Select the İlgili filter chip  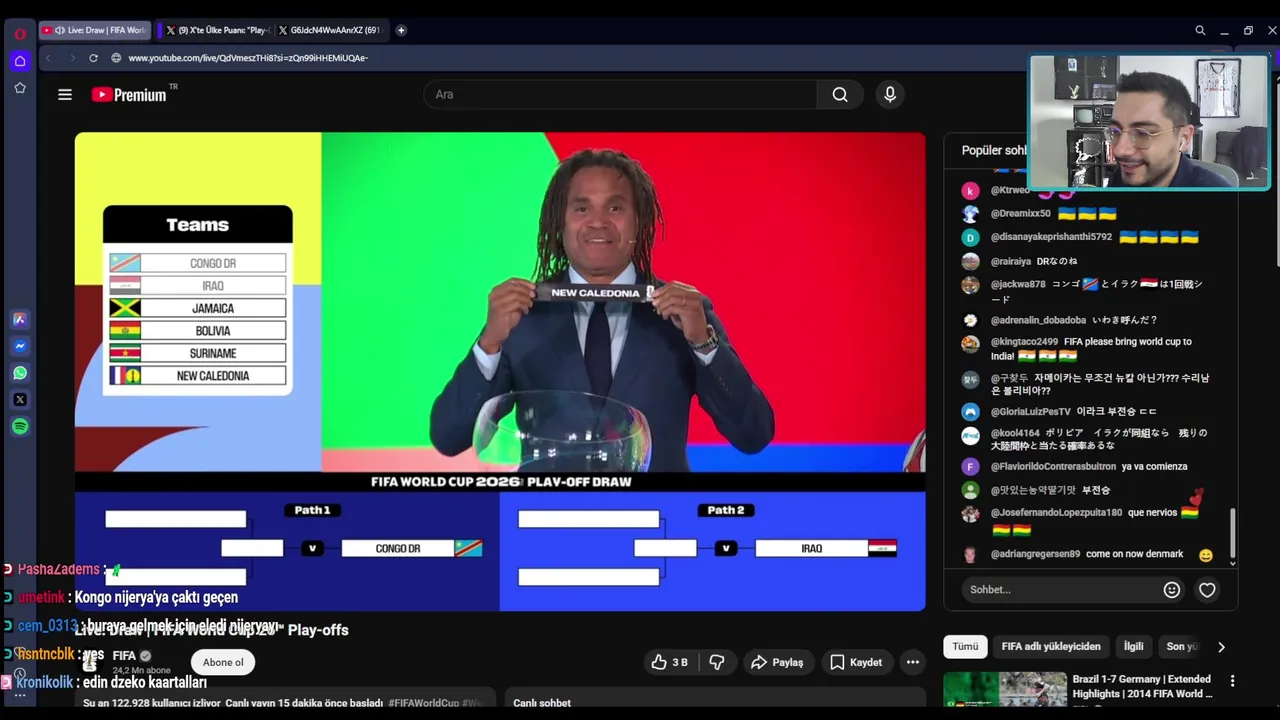click(x=1133, y=647)
